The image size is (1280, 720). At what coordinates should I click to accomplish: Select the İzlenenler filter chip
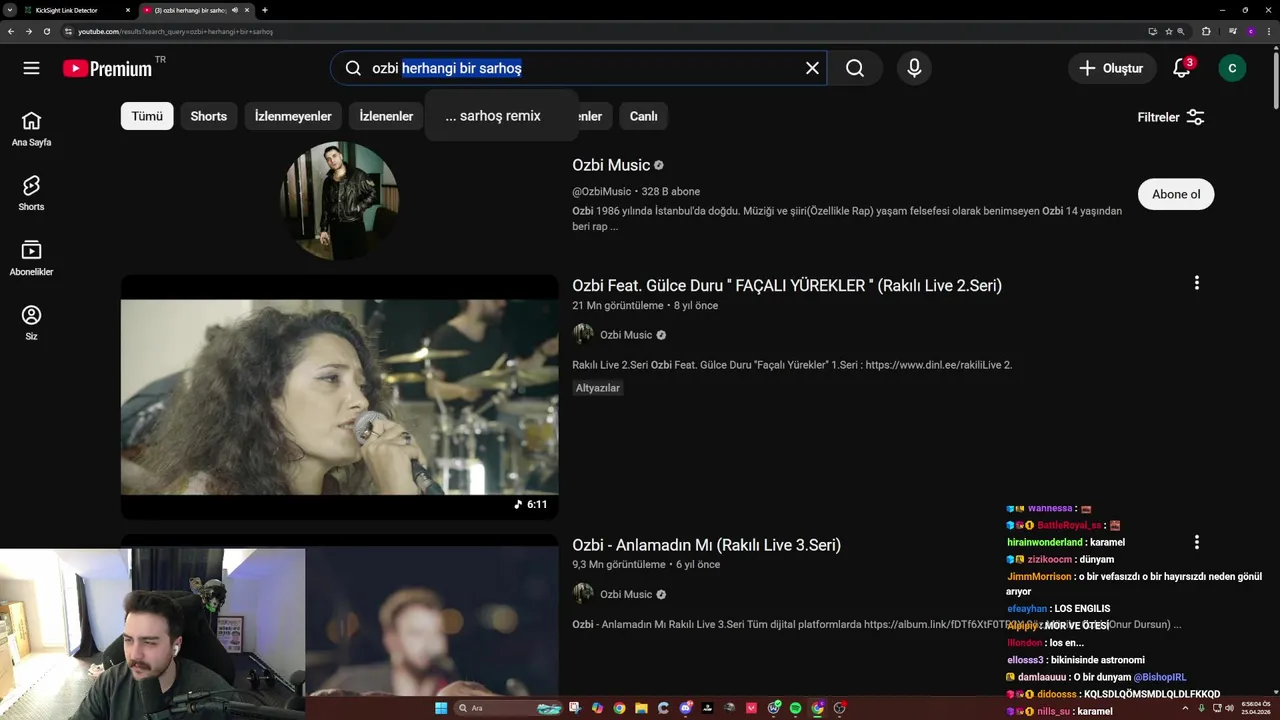point(386,116)
